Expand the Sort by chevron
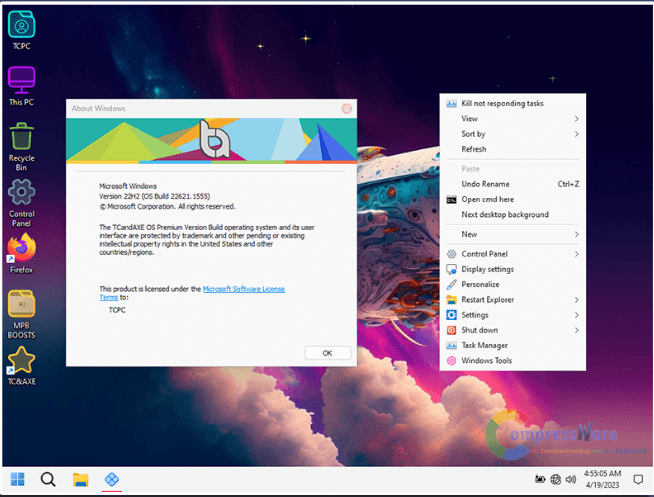This screenshot has height=497, width=654. click(x=576, y=134)
